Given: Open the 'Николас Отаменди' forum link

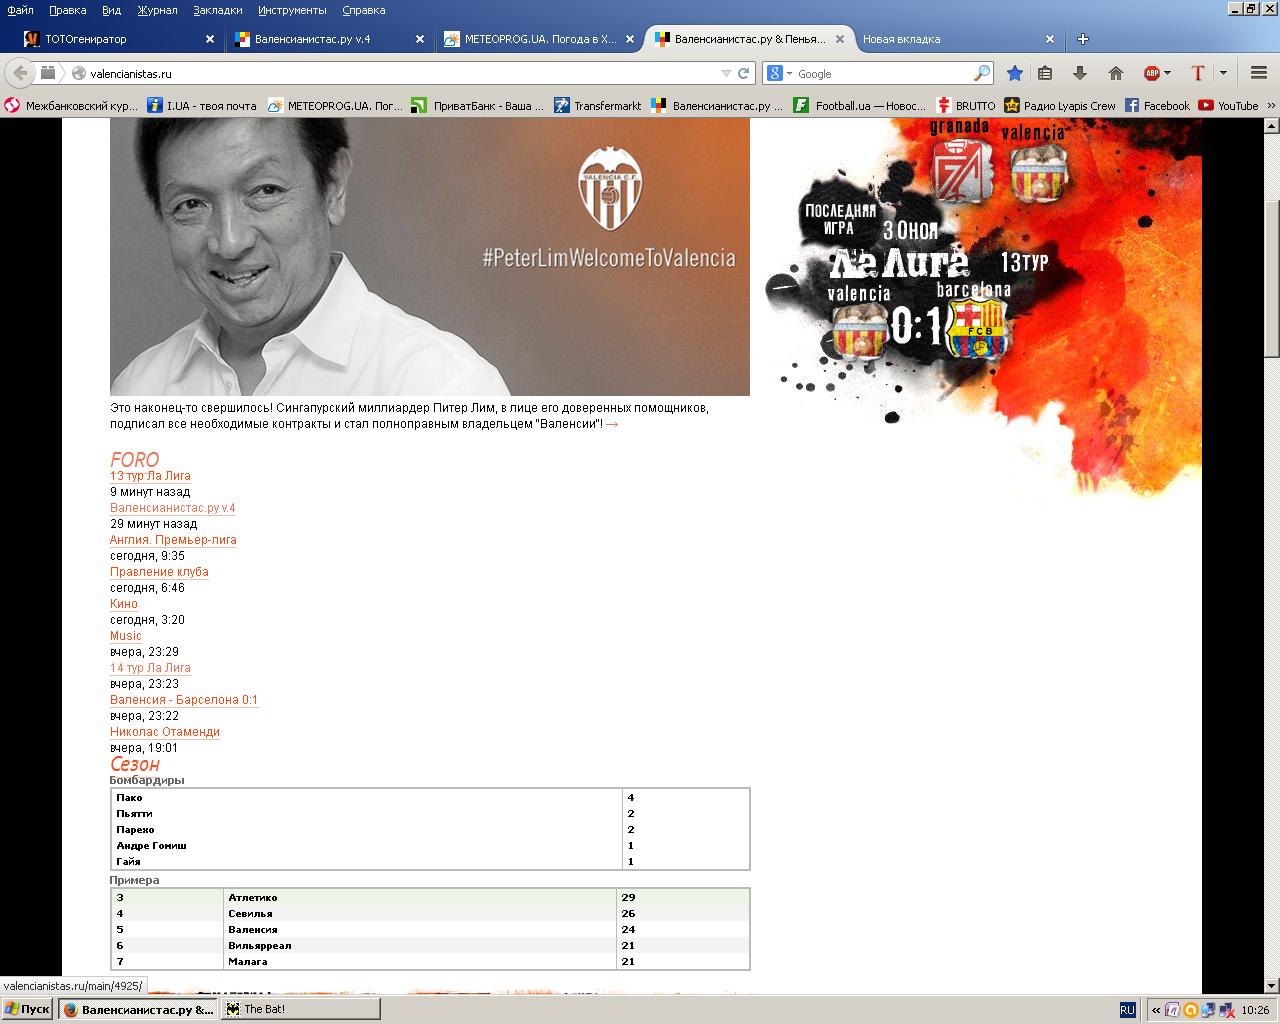Looking at the screenshot, I should tap(165, 732).
